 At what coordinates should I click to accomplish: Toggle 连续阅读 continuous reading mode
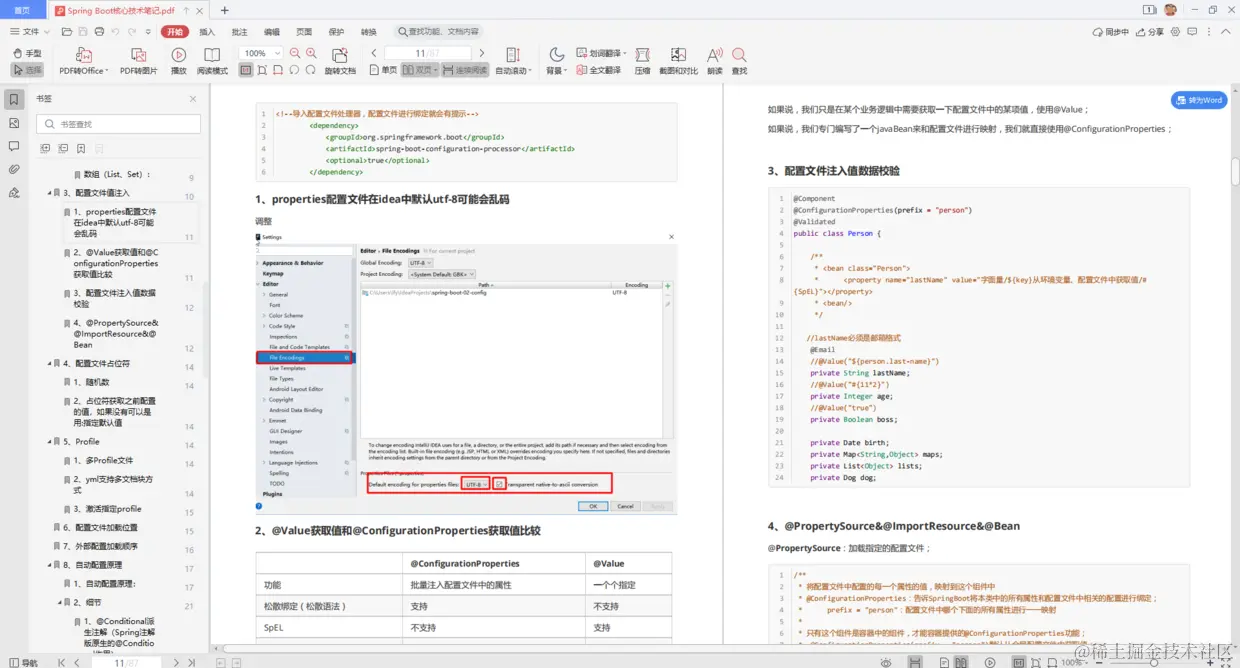[x=465, y=71]
